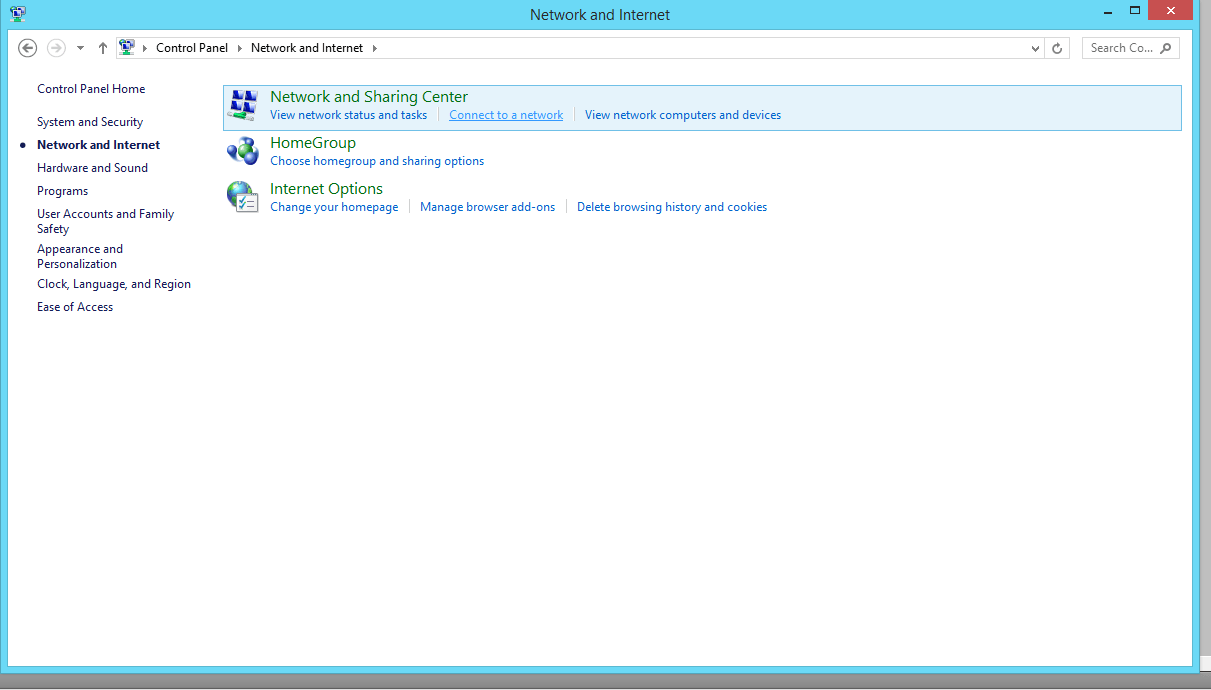Click the Network and Sharing Center icon
This screenshot has width=1211, height=690.
point(242,105)
